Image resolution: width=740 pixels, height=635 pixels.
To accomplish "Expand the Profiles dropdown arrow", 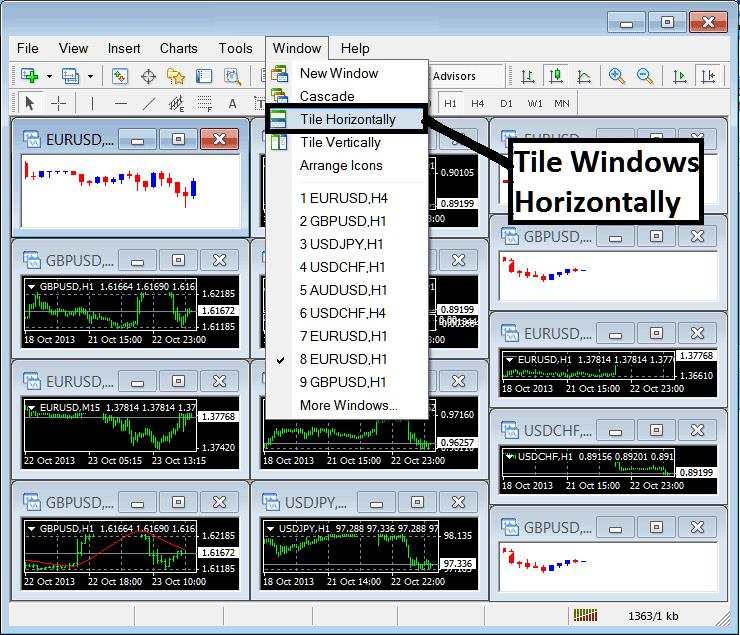I will point(89,76).
